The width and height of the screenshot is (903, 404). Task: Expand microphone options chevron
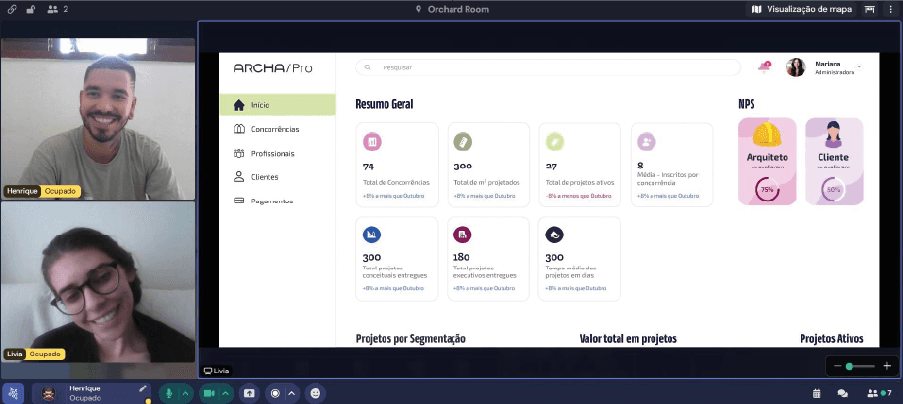point(185,394)
